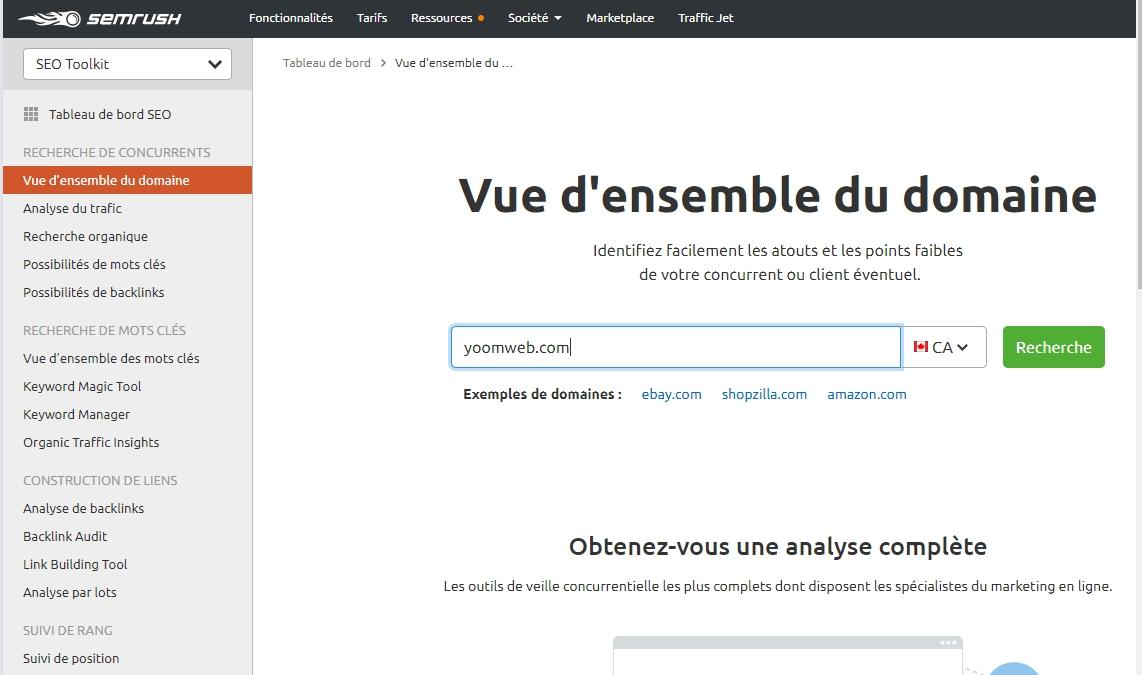Open Keyword Magic Tool from the sidebar
This screenshot has height=675, width=1142.
pyautogui.click(x=82, y=386)
